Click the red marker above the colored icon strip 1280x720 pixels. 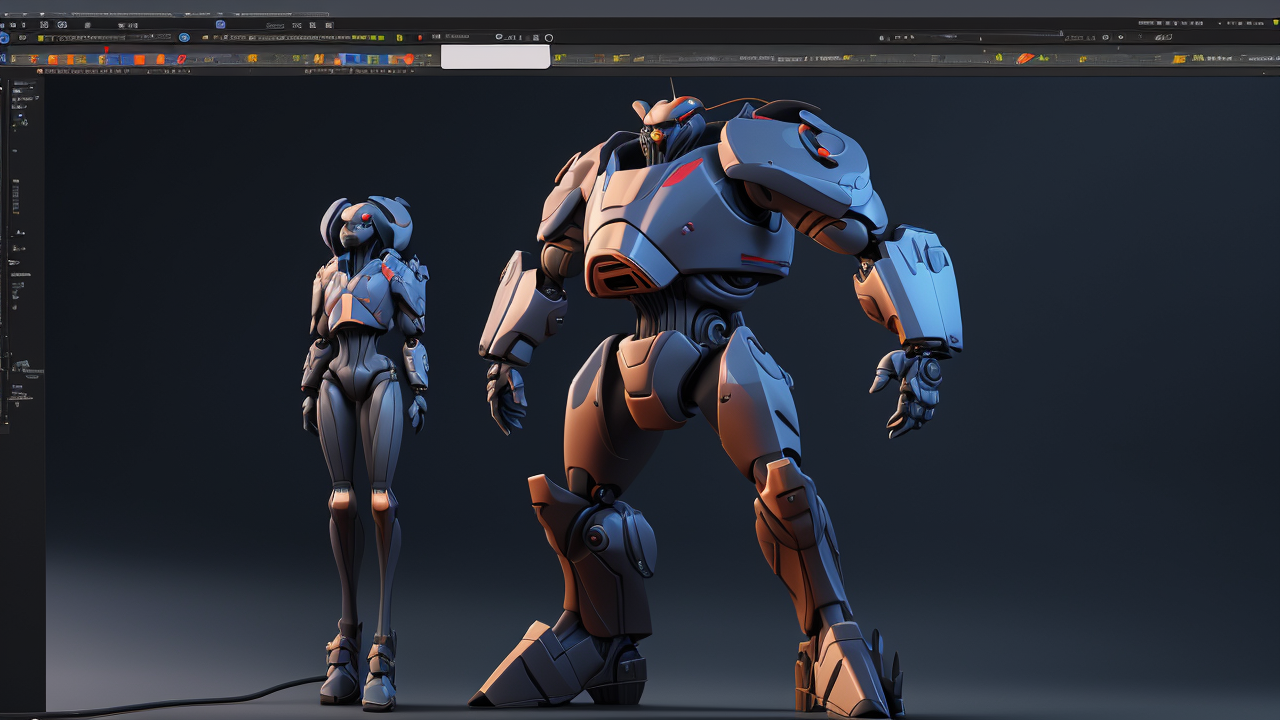(106, 49)
